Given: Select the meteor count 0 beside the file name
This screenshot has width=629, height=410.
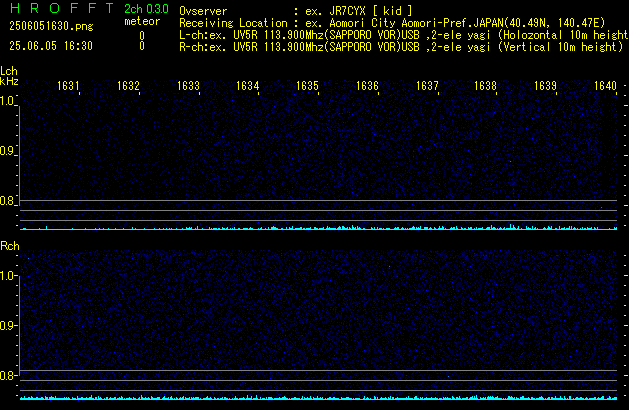Looking at the screenshot, I should tap(142, 36).
